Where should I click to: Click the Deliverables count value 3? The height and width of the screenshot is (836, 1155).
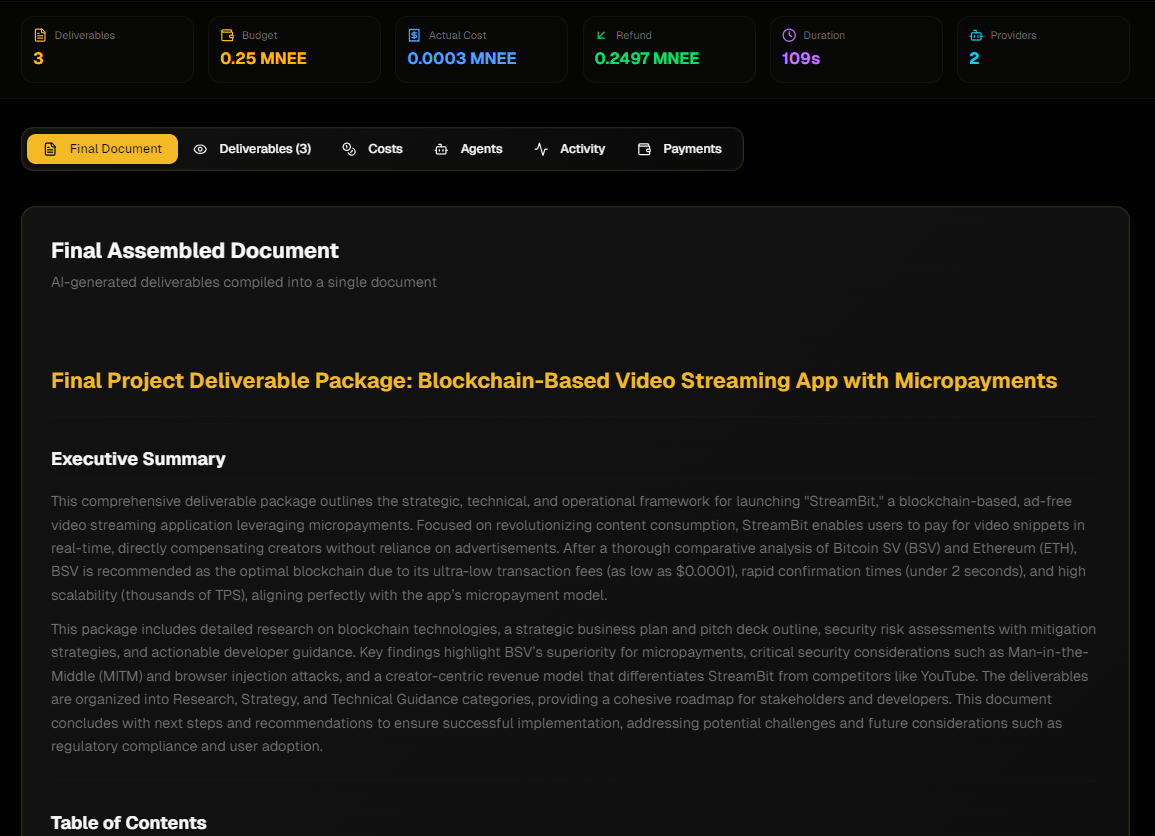pyautogui.click(x=38, y=58)
